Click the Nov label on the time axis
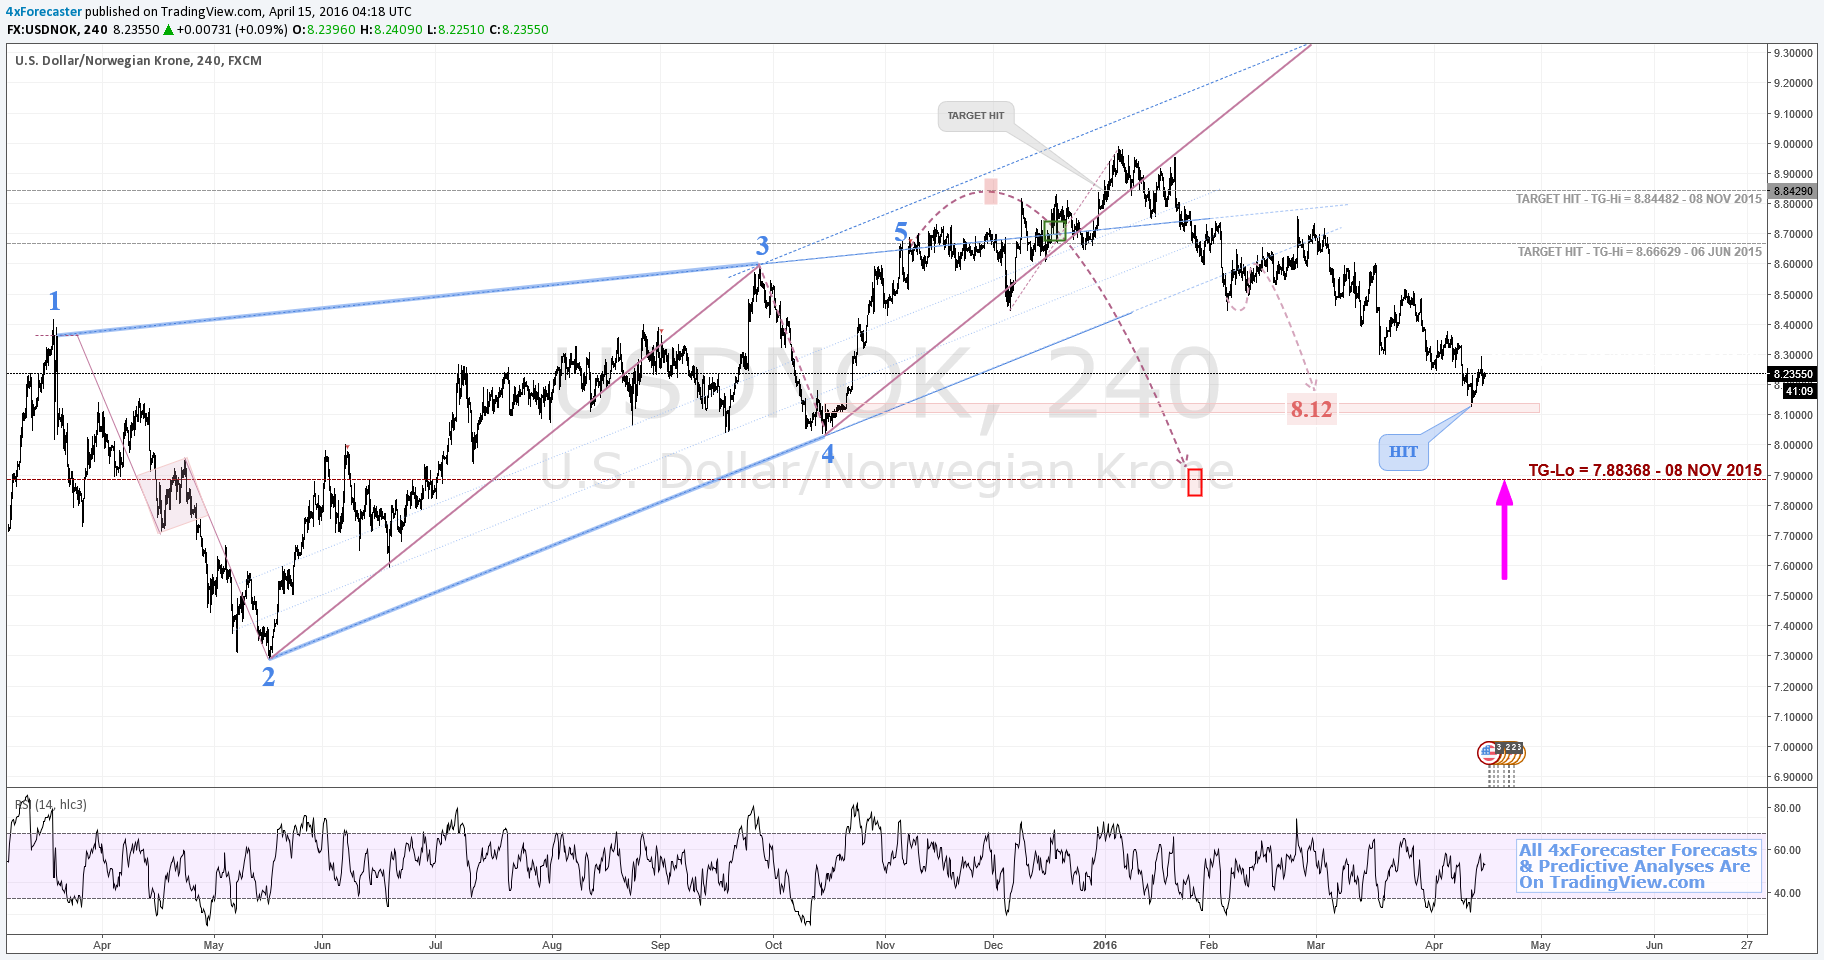The height and width of the screenshot is (960, 1824). (885, 945)
